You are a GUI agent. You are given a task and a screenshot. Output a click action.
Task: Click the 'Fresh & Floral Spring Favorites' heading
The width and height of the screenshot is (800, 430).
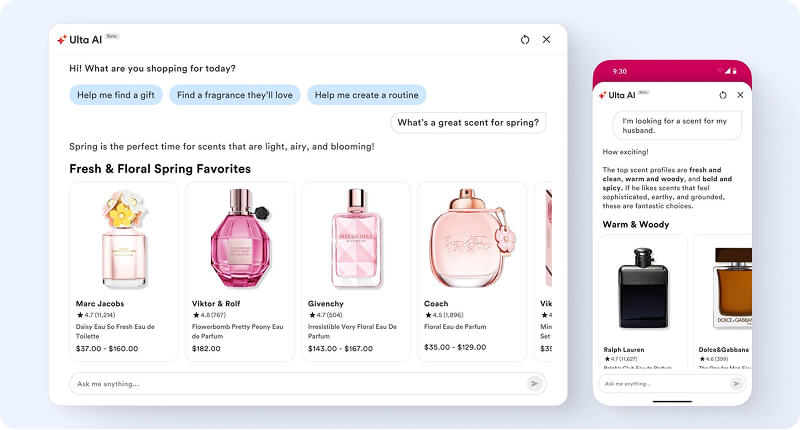click(x=160, y=169)
